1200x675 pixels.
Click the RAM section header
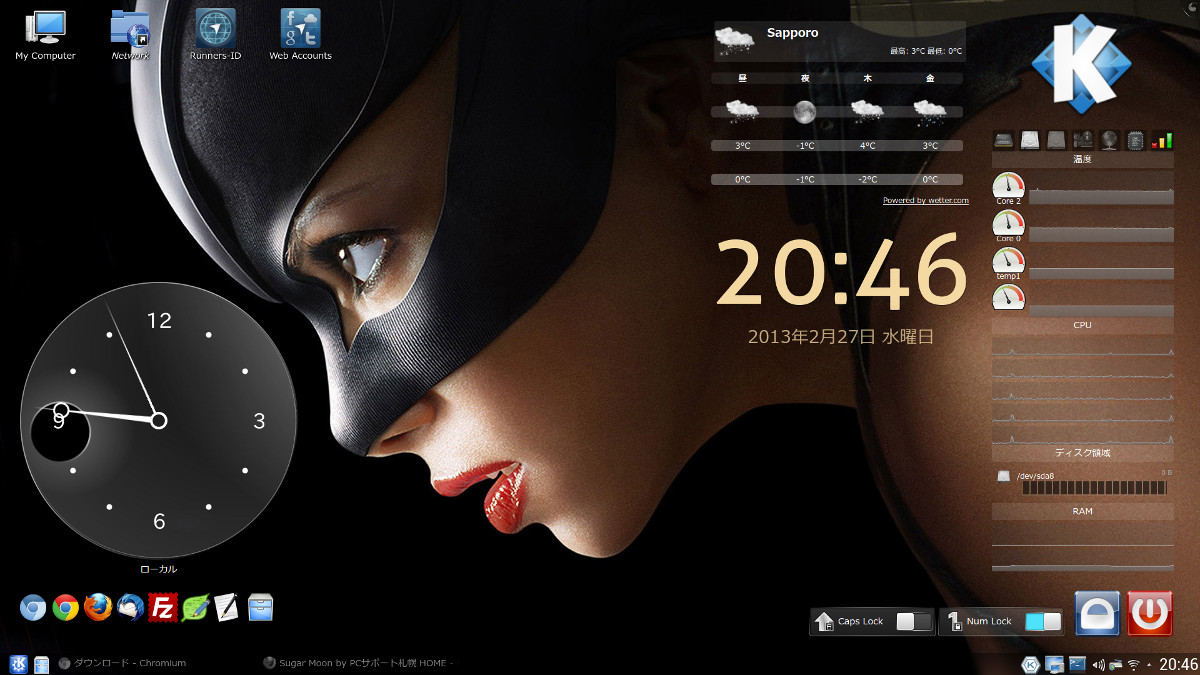(x=1082, y=511)
